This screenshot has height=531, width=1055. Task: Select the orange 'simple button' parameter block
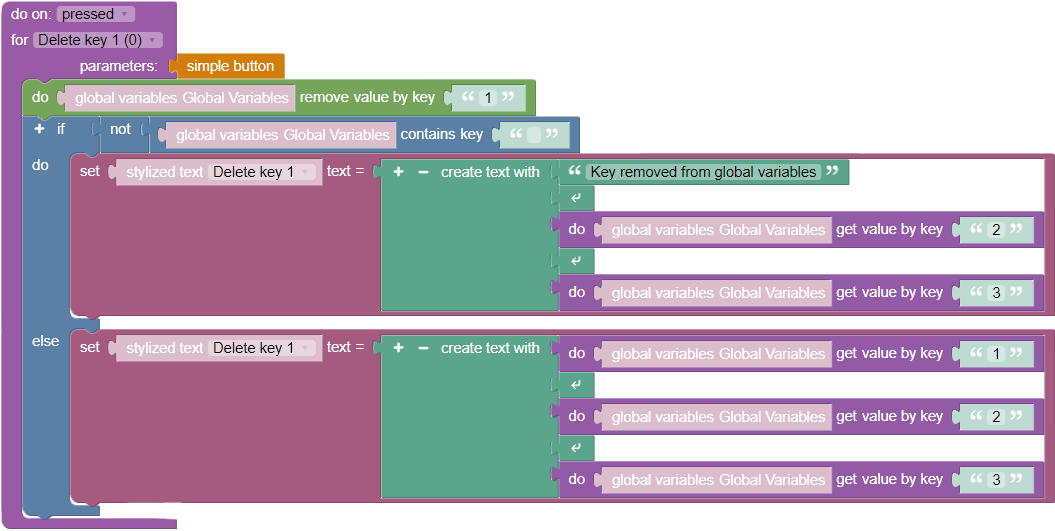click(230, 66)
